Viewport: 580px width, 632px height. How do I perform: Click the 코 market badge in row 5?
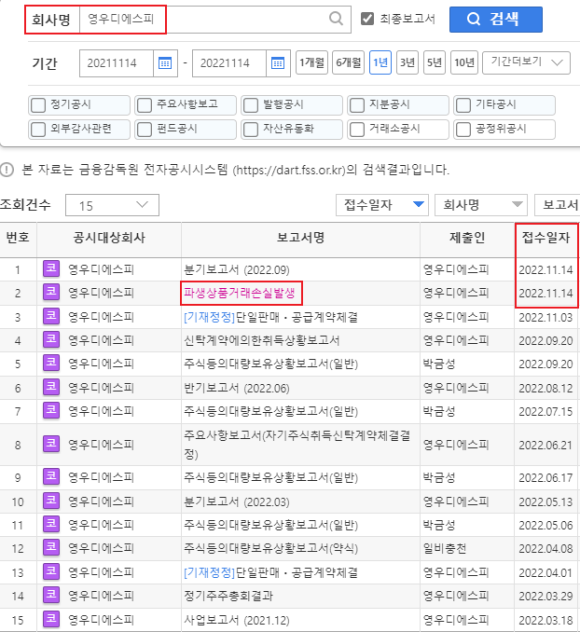pyautogui.click(x=51, y=363)
